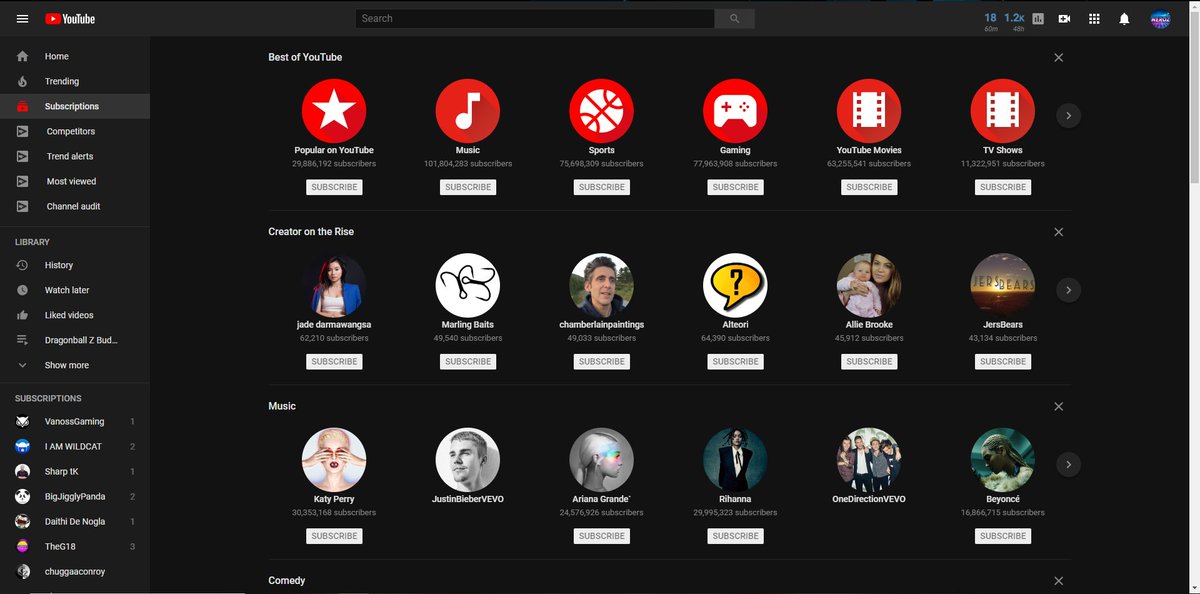
Task: Open Liked videos in the library
Action: pyautogui.click(x=75, y=315)
